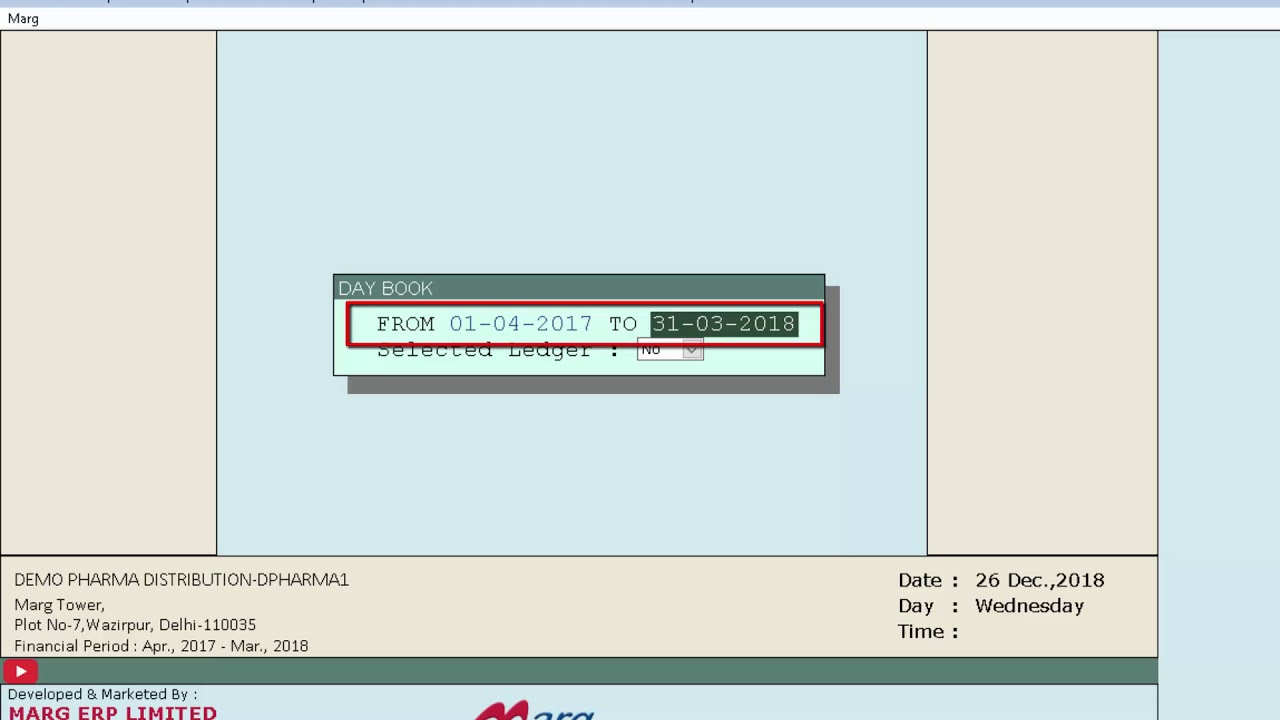Click the FROM date 01-04-2017 field

[x=520, y=324]
